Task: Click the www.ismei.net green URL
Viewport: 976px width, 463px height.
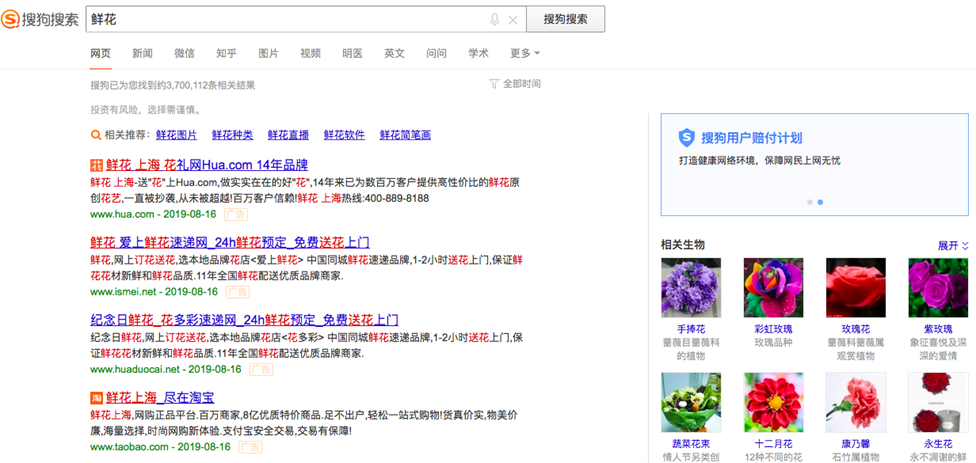Action: coord(123,292)
